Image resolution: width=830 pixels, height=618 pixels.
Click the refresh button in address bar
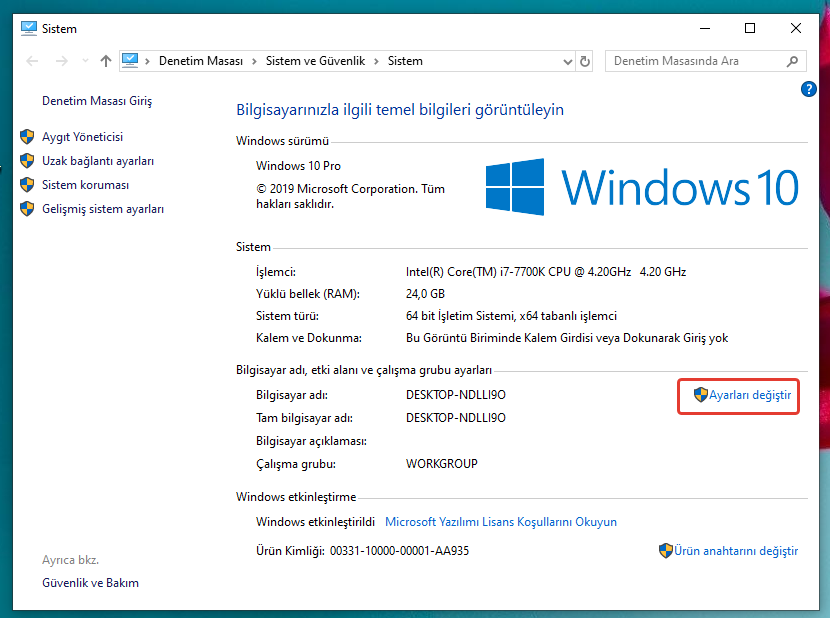click(585, 61)
